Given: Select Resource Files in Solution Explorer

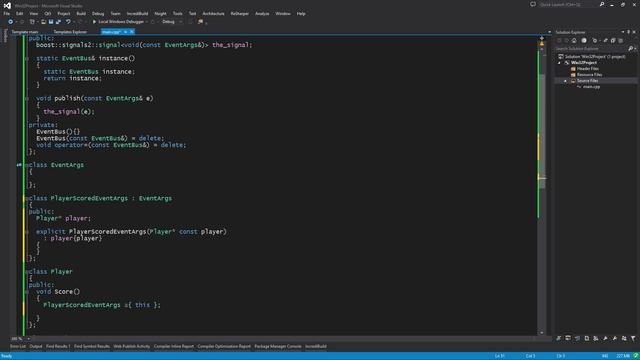Looking at the screenshot, I should (x=589, y=75).
